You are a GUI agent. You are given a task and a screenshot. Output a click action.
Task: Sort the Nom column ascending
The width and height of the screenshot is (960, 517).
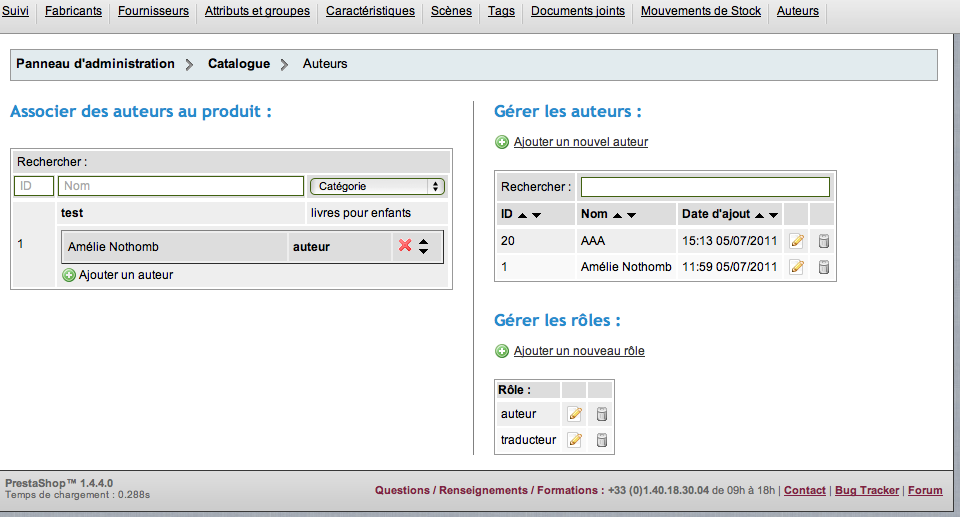617,215
